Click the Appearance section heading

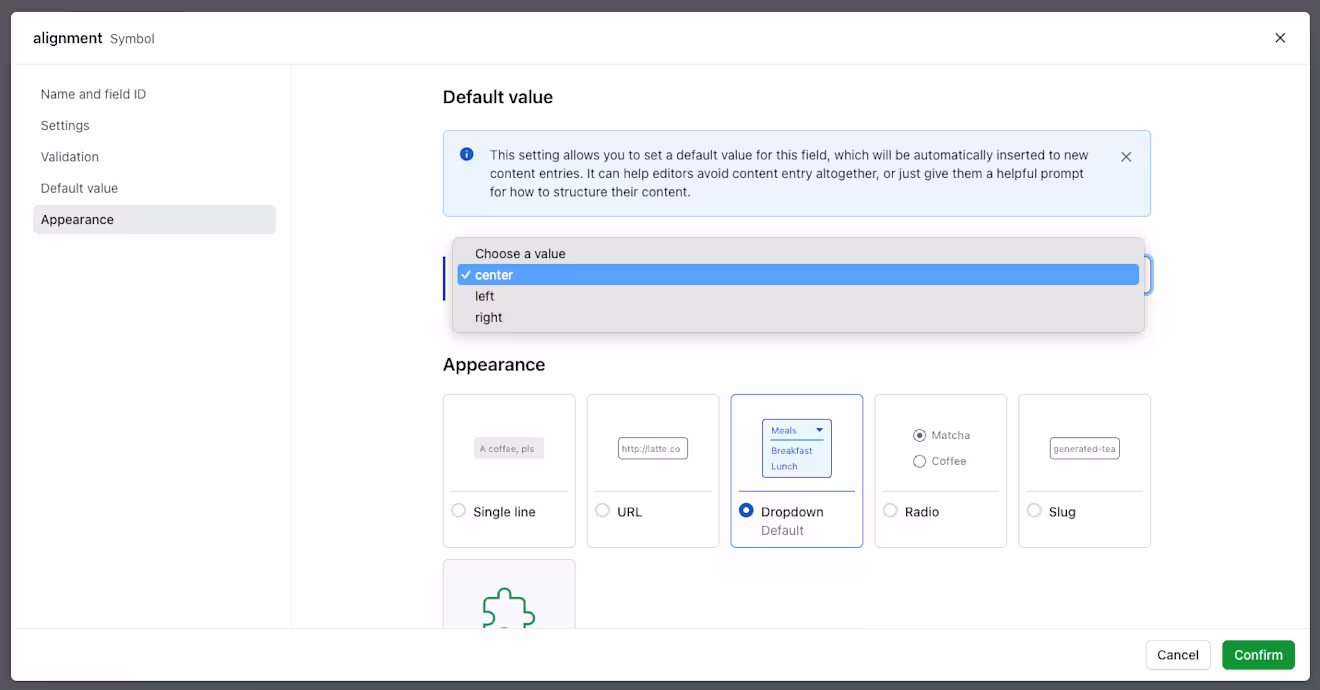494,365
